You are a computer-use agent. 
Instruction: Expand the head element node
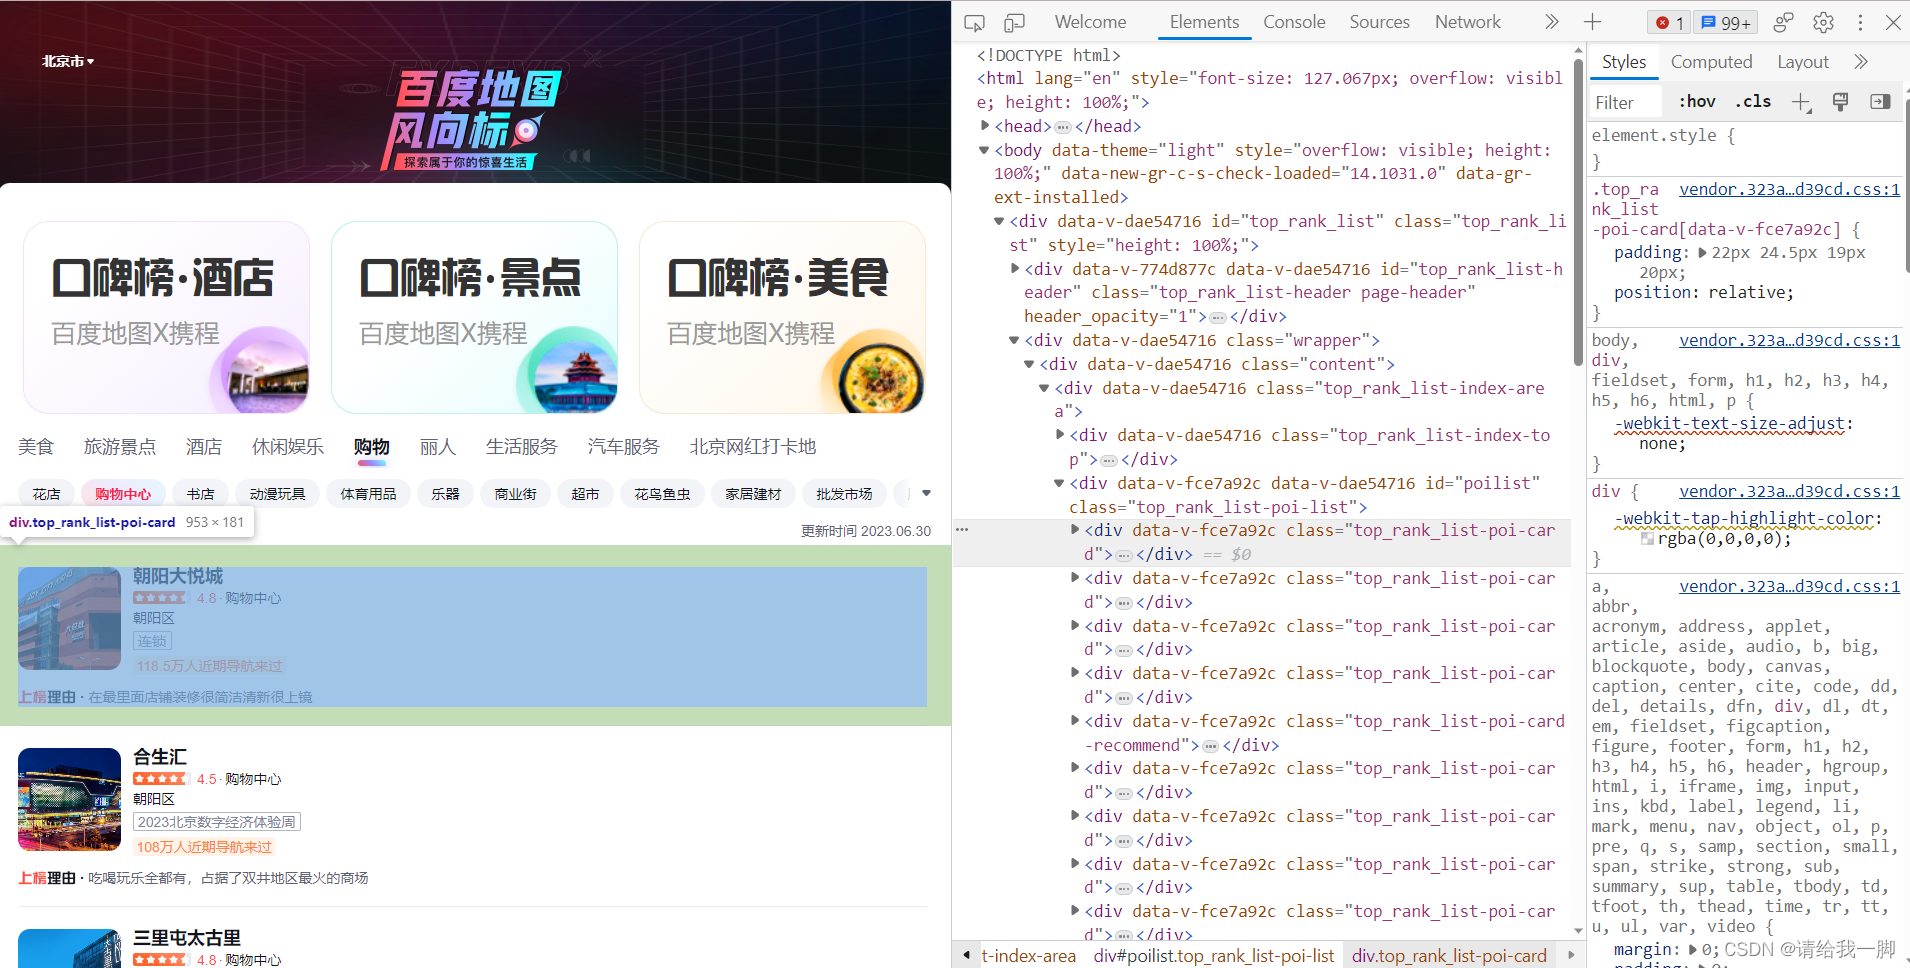(x=985, y=126)
